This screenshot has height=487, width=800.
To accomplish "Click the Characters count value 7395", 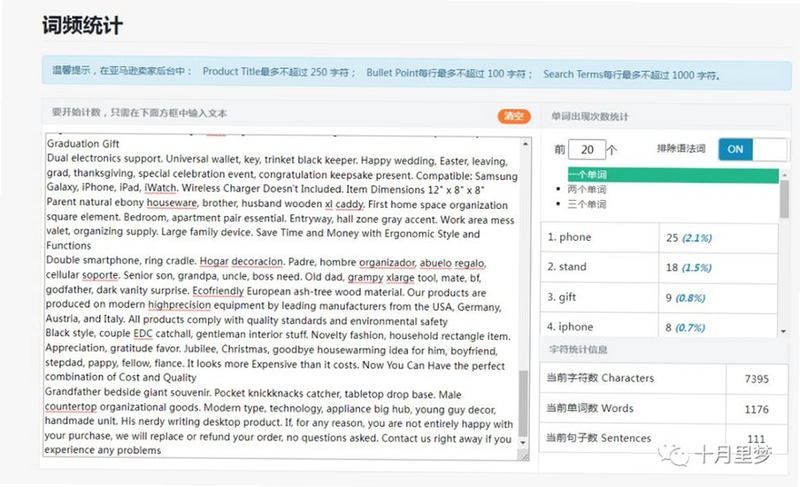I will [757, 379].
